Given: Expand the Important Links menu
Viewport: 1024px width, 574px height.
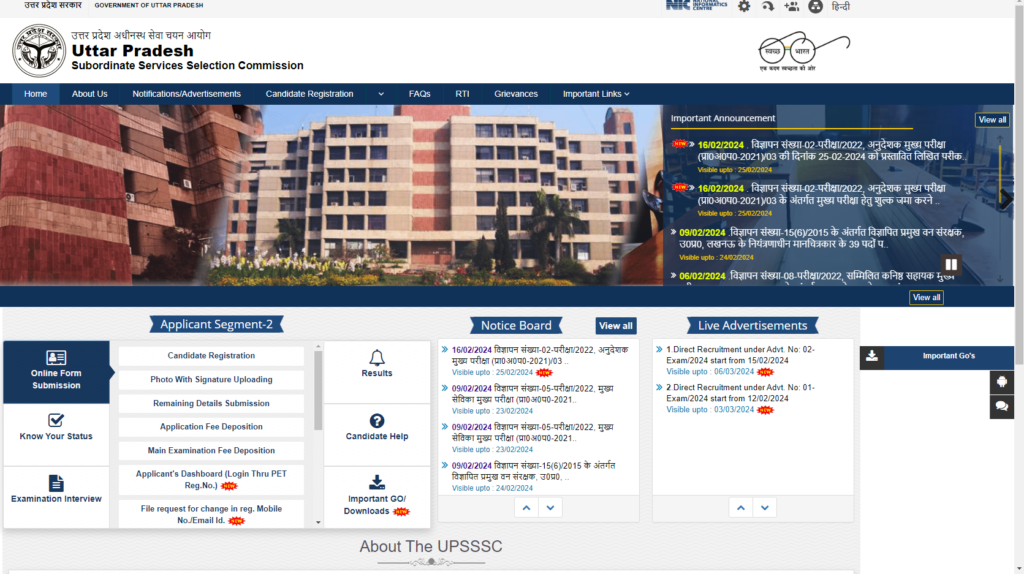Looking at the screenshot, I should click(596, 94).
